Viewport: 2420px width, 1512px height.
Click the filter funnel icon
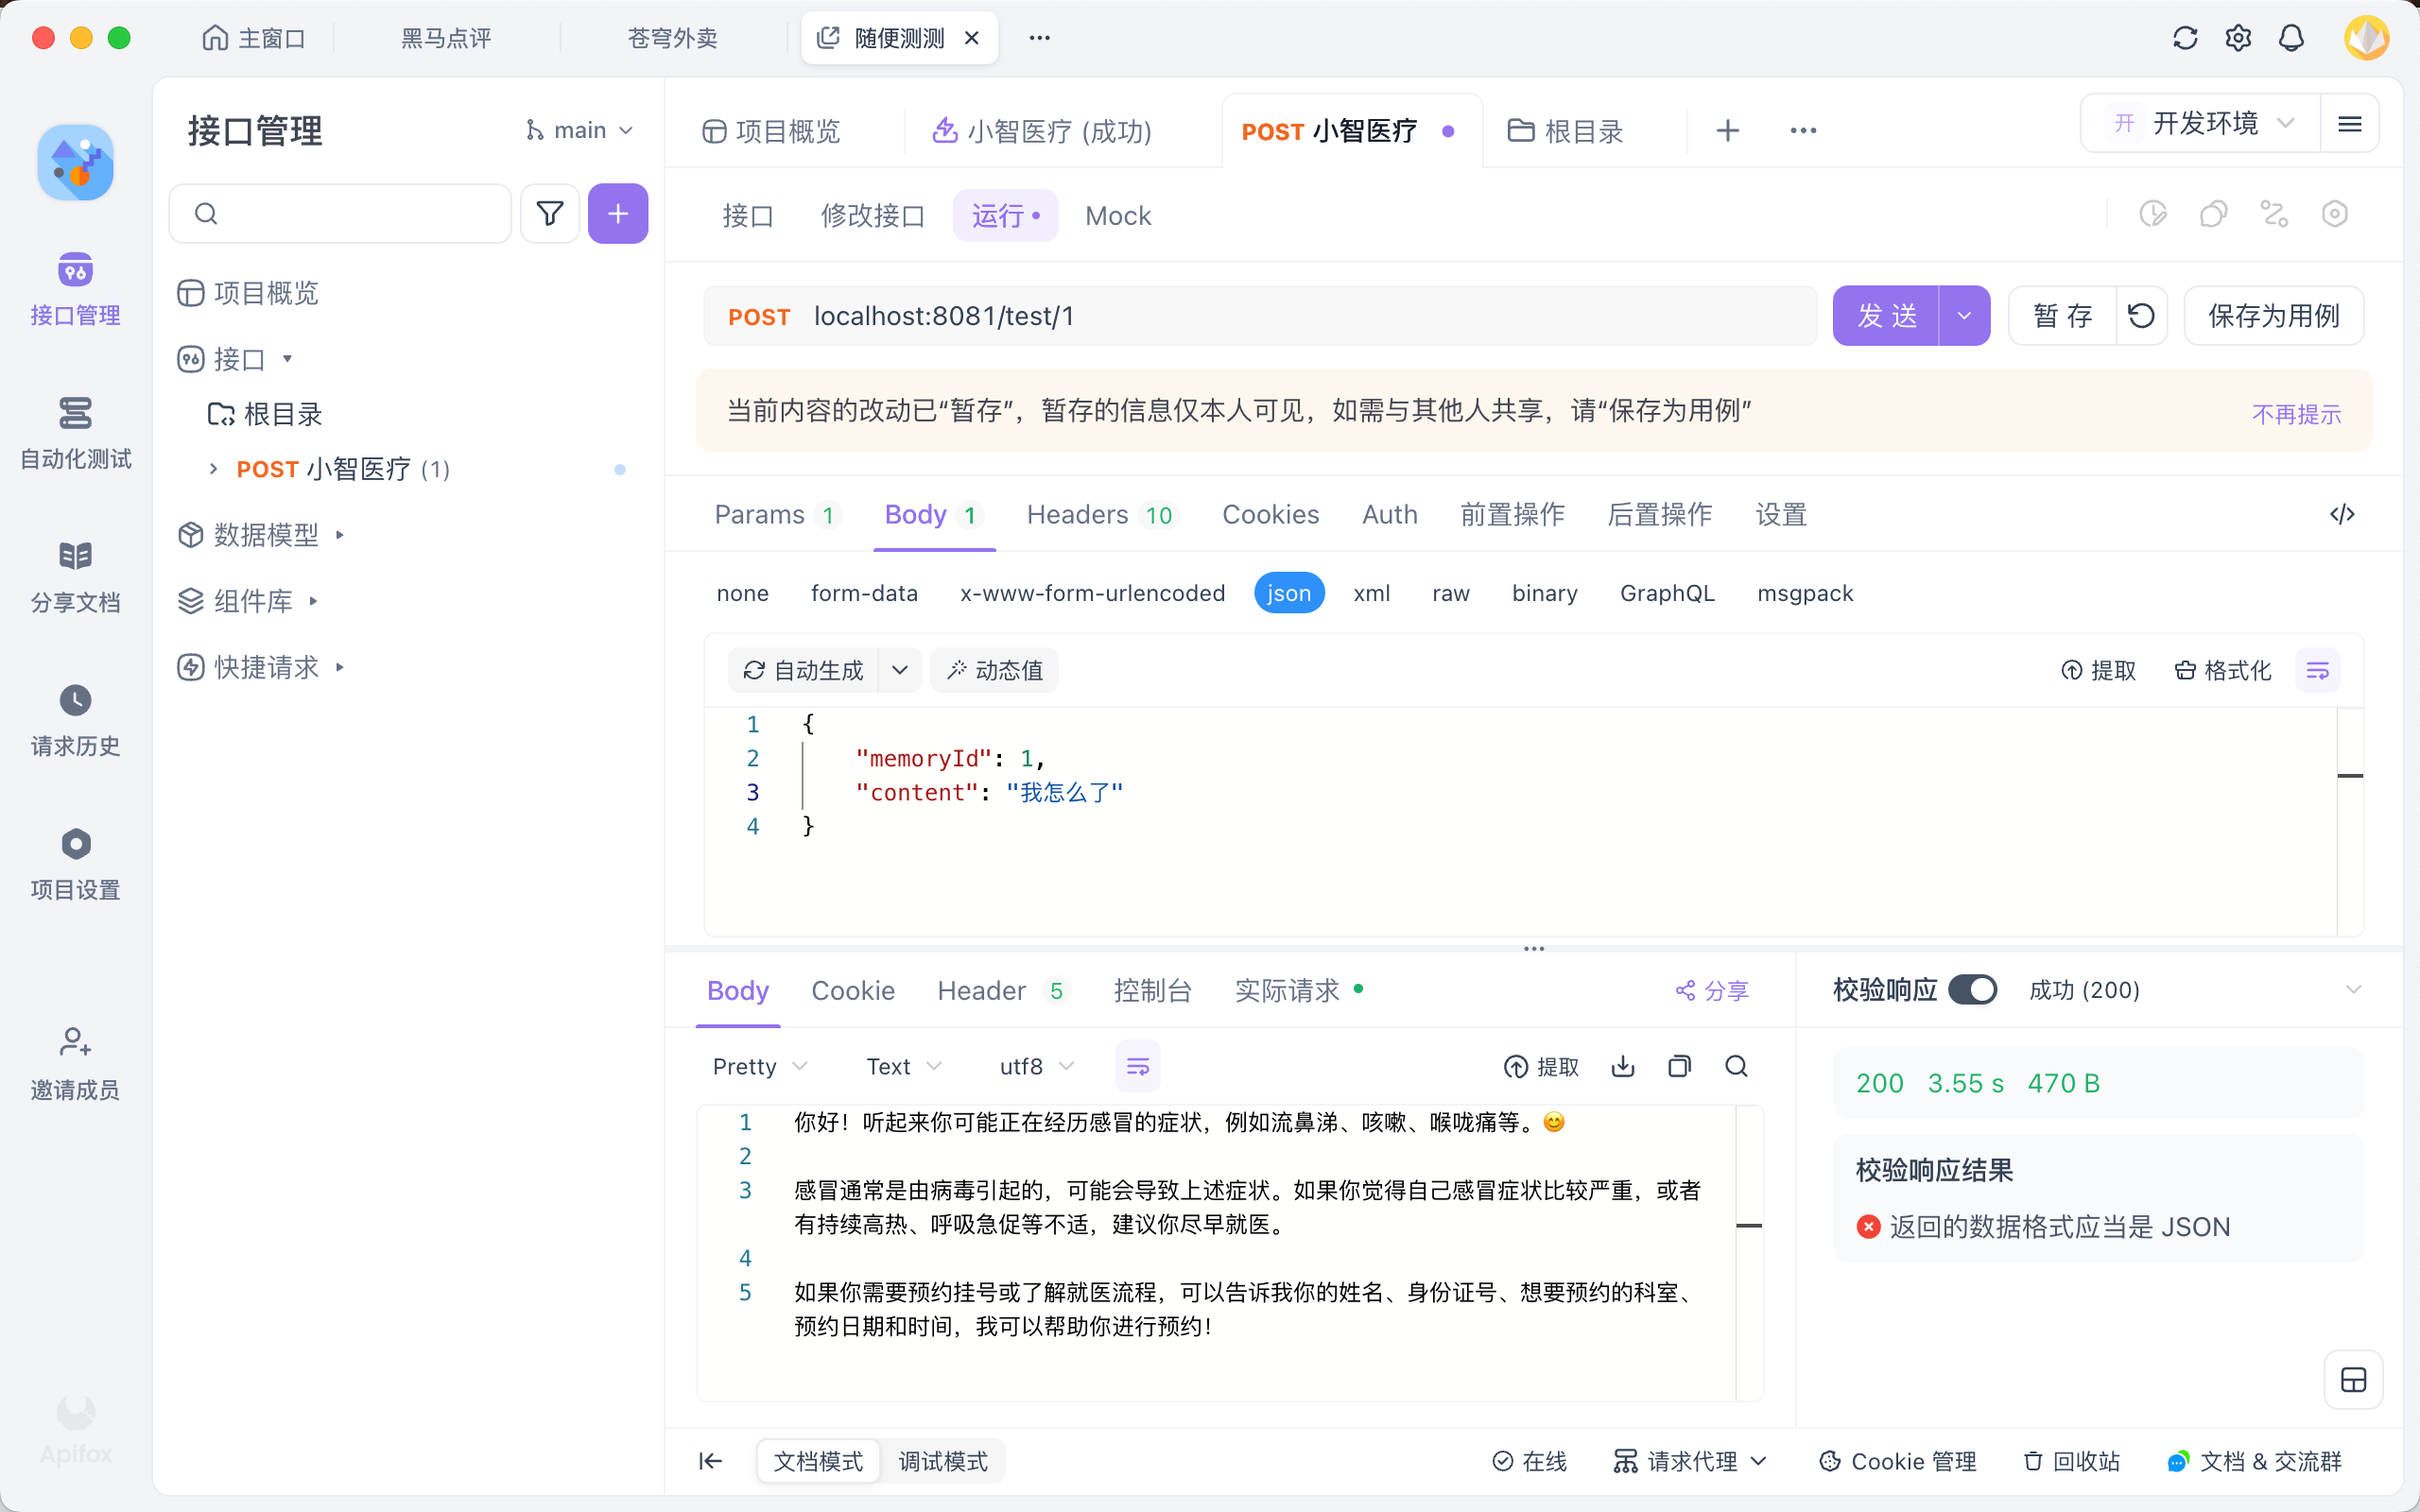coord(549,213)
